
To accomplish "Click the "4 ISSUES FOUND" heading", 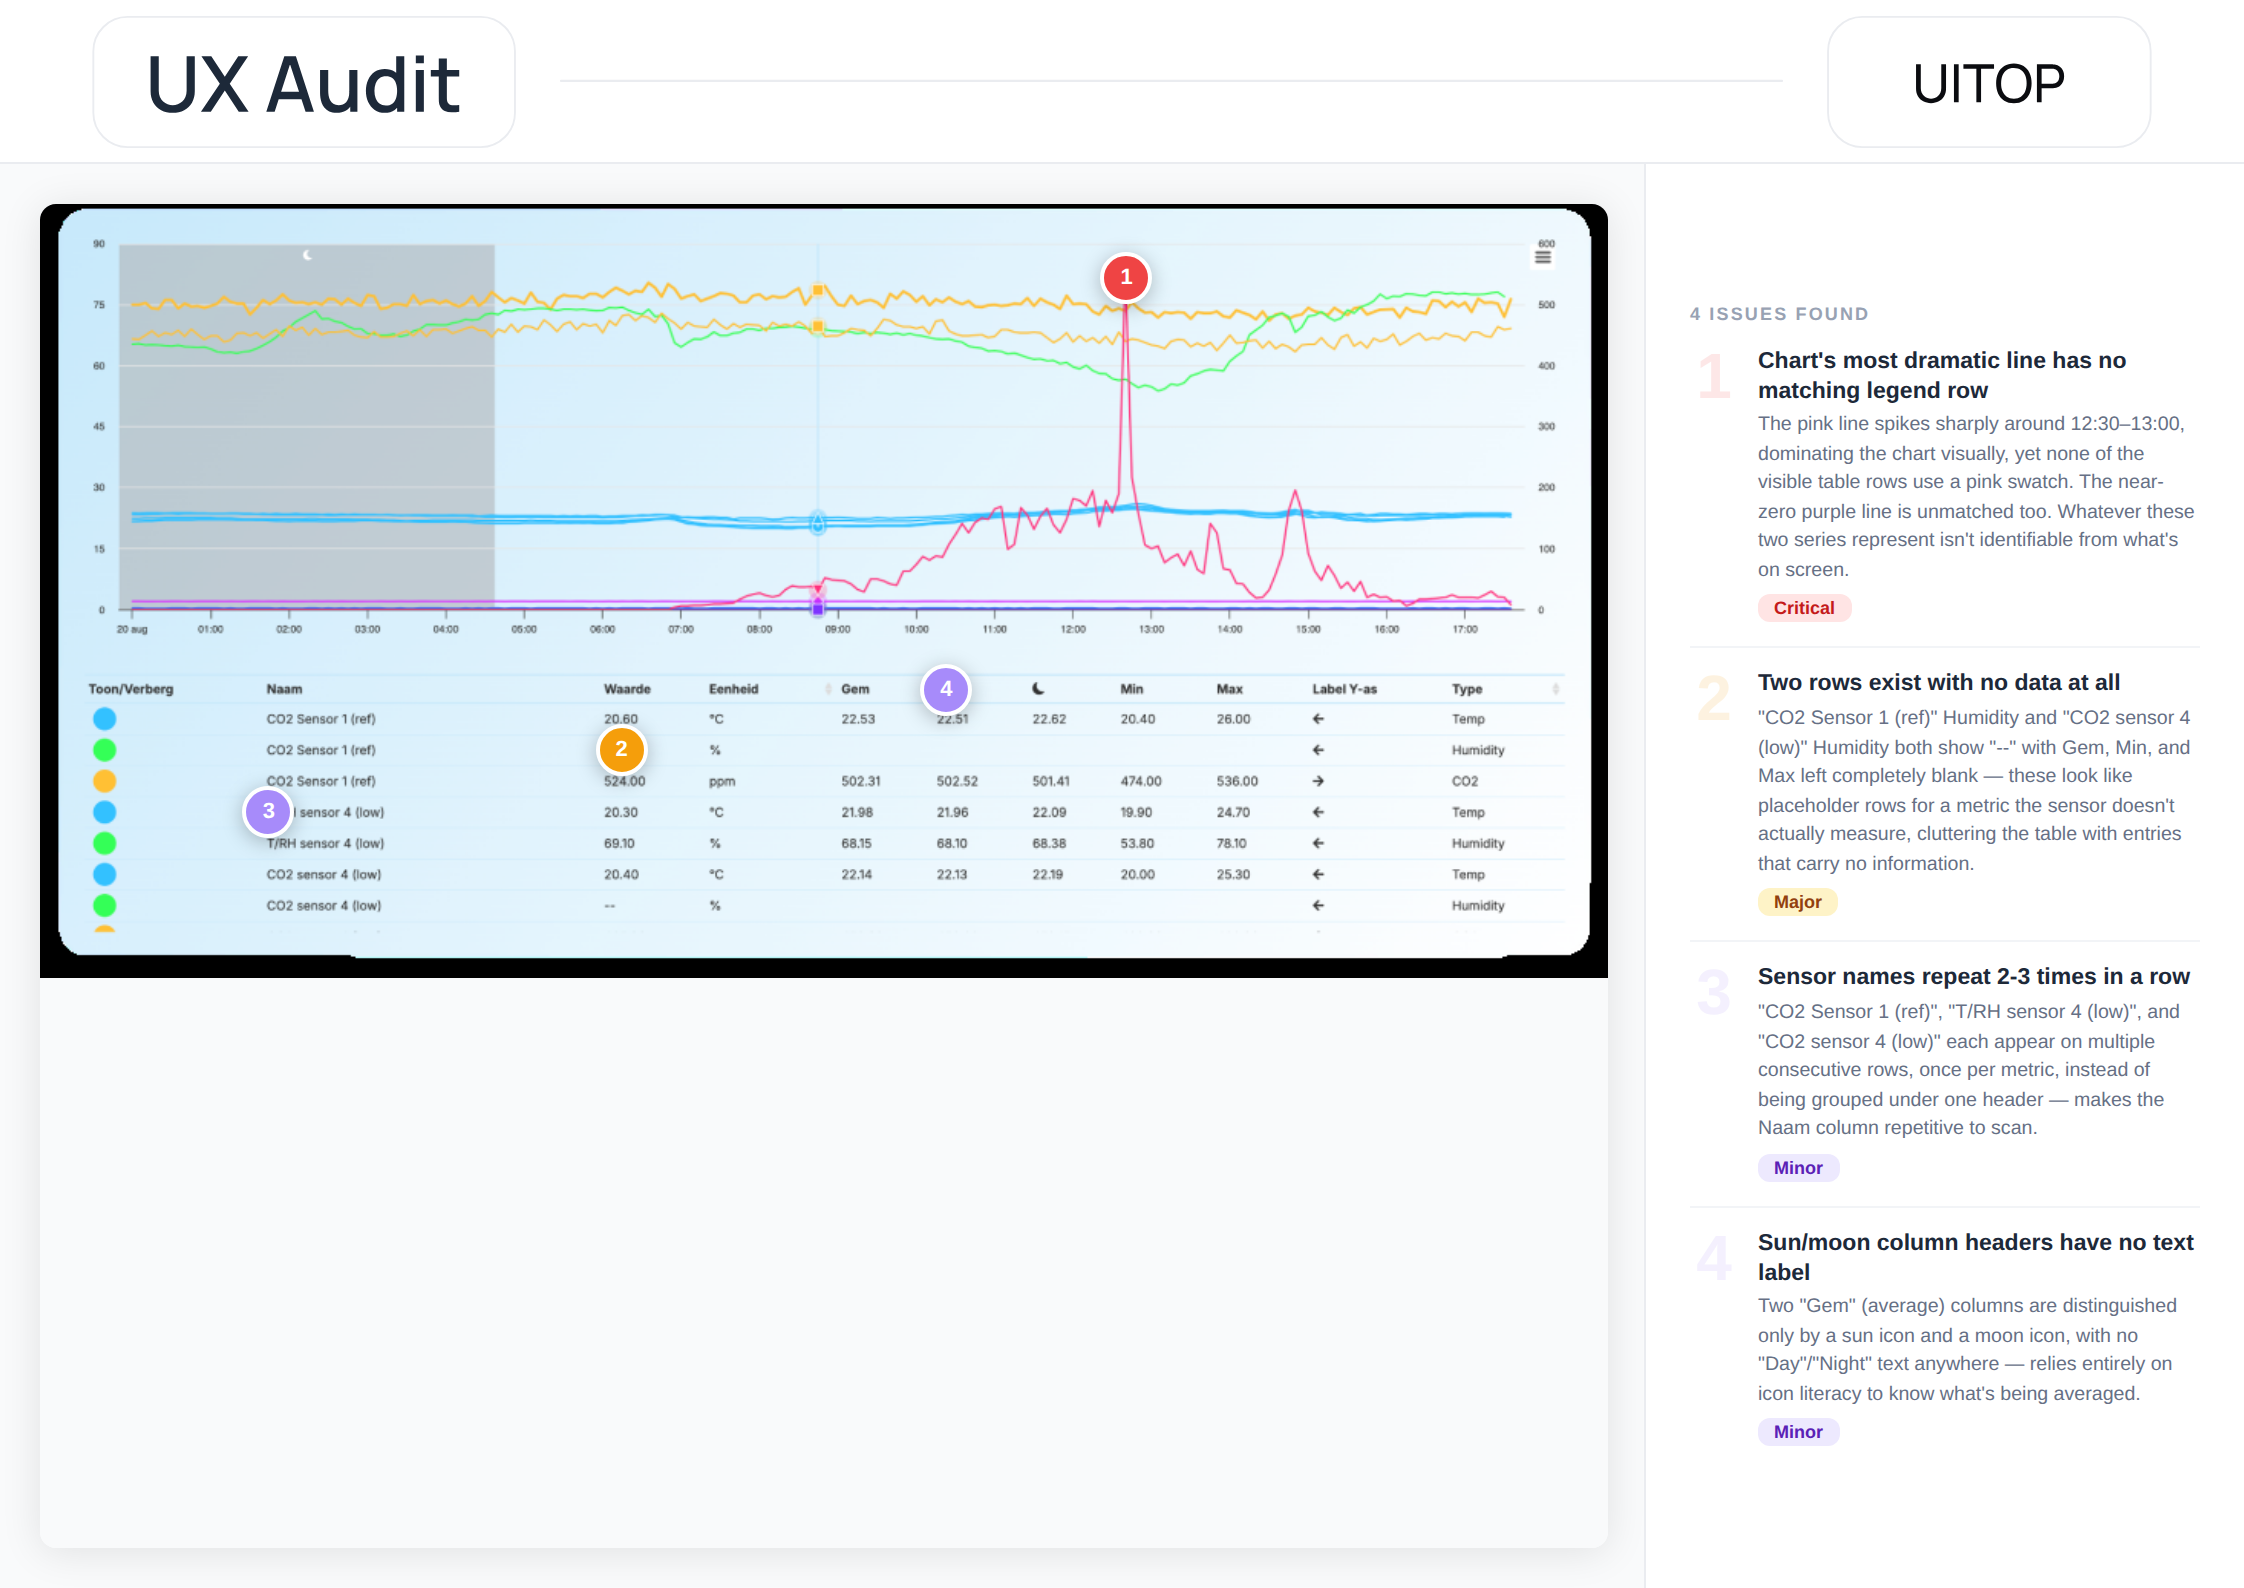I will 1779,314.
